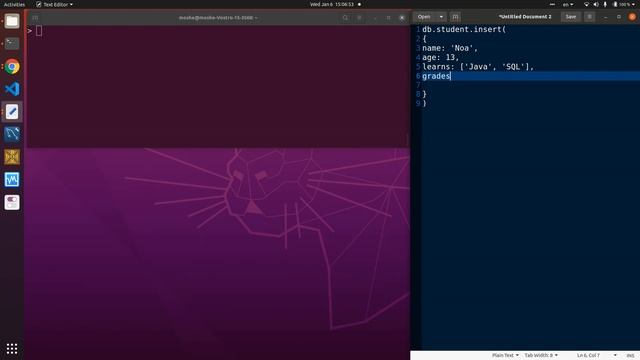
Task: Open Text Editor hamburger menu
Action: 589,17
